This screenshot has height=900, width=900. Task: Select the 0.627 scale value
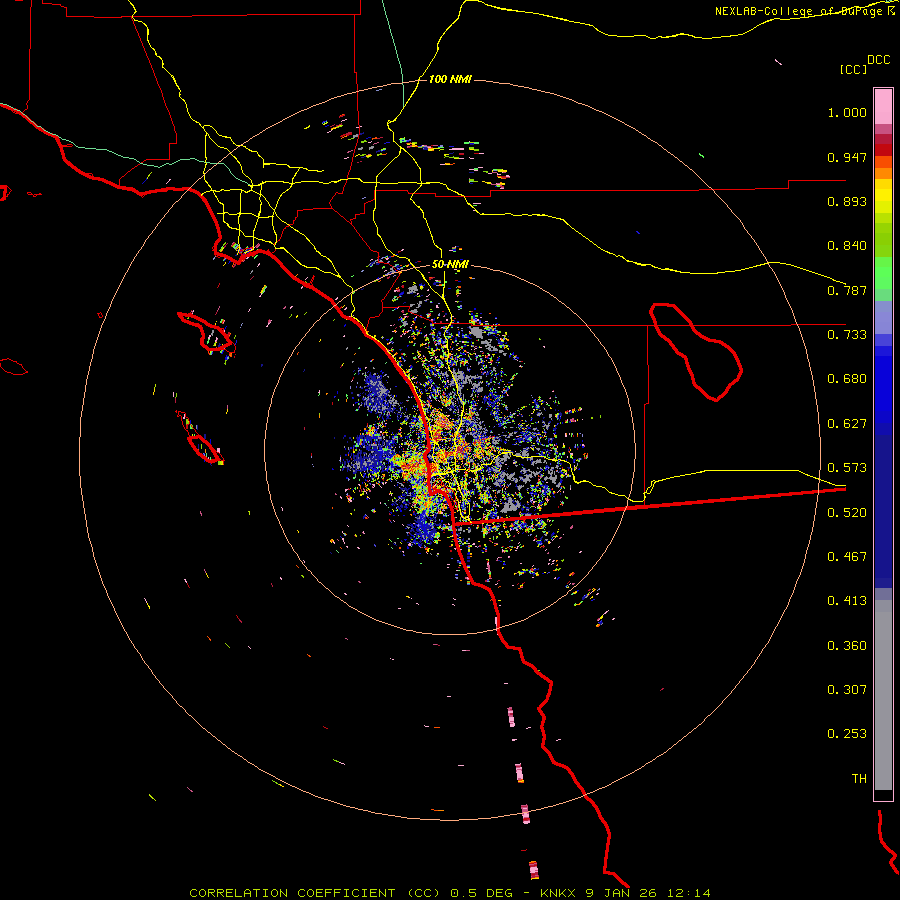(x=847, y=424)
